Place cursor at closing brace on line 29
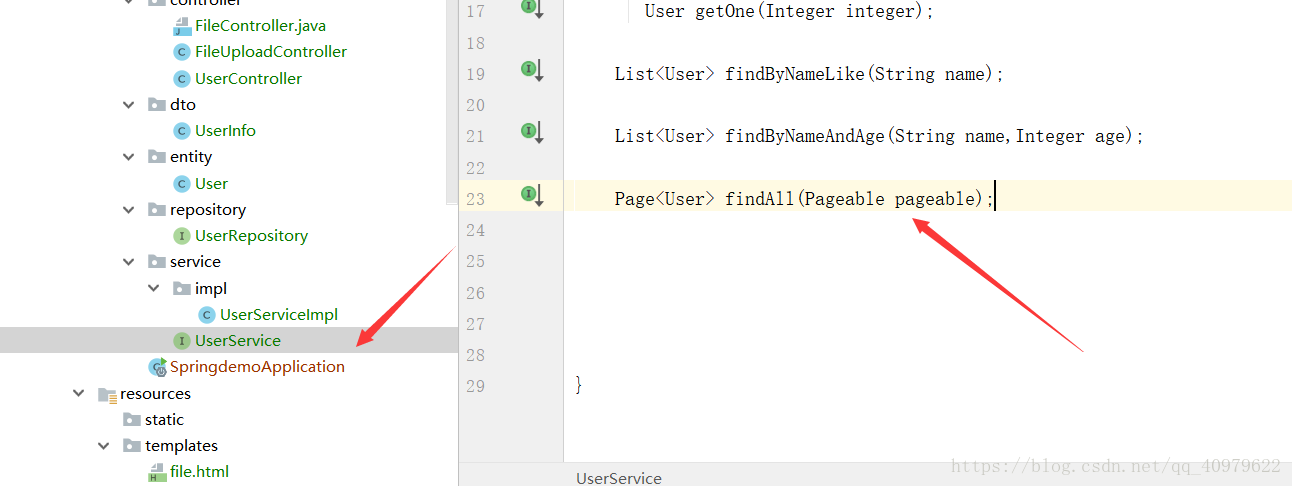Viewport: 1292px width, 486px height. tap(579, 385)
